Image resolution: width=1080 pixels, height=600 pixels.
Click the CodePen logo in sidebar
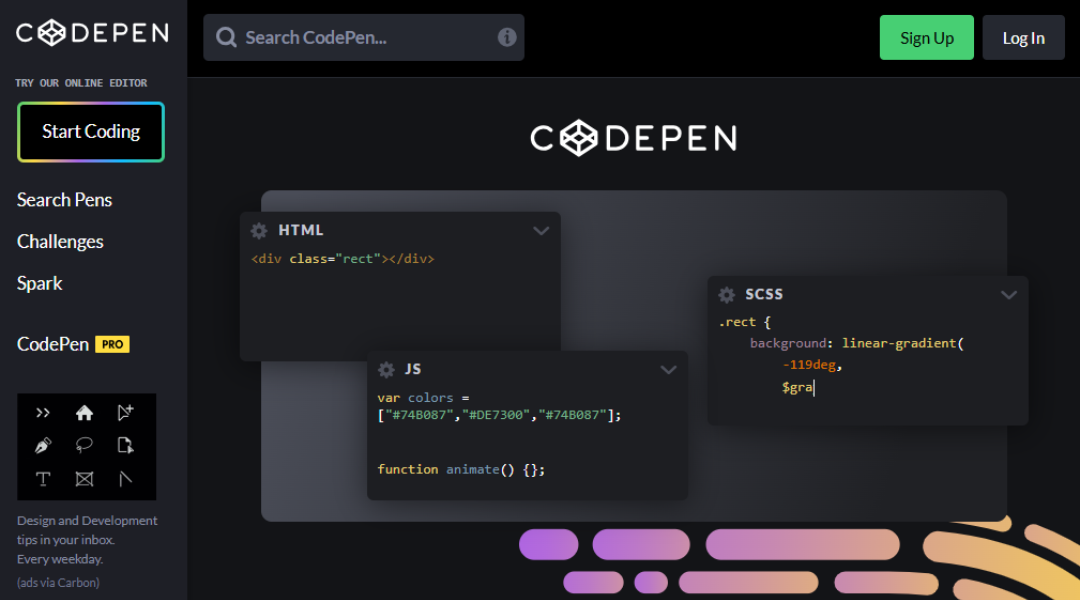click(x=92, y=32)
